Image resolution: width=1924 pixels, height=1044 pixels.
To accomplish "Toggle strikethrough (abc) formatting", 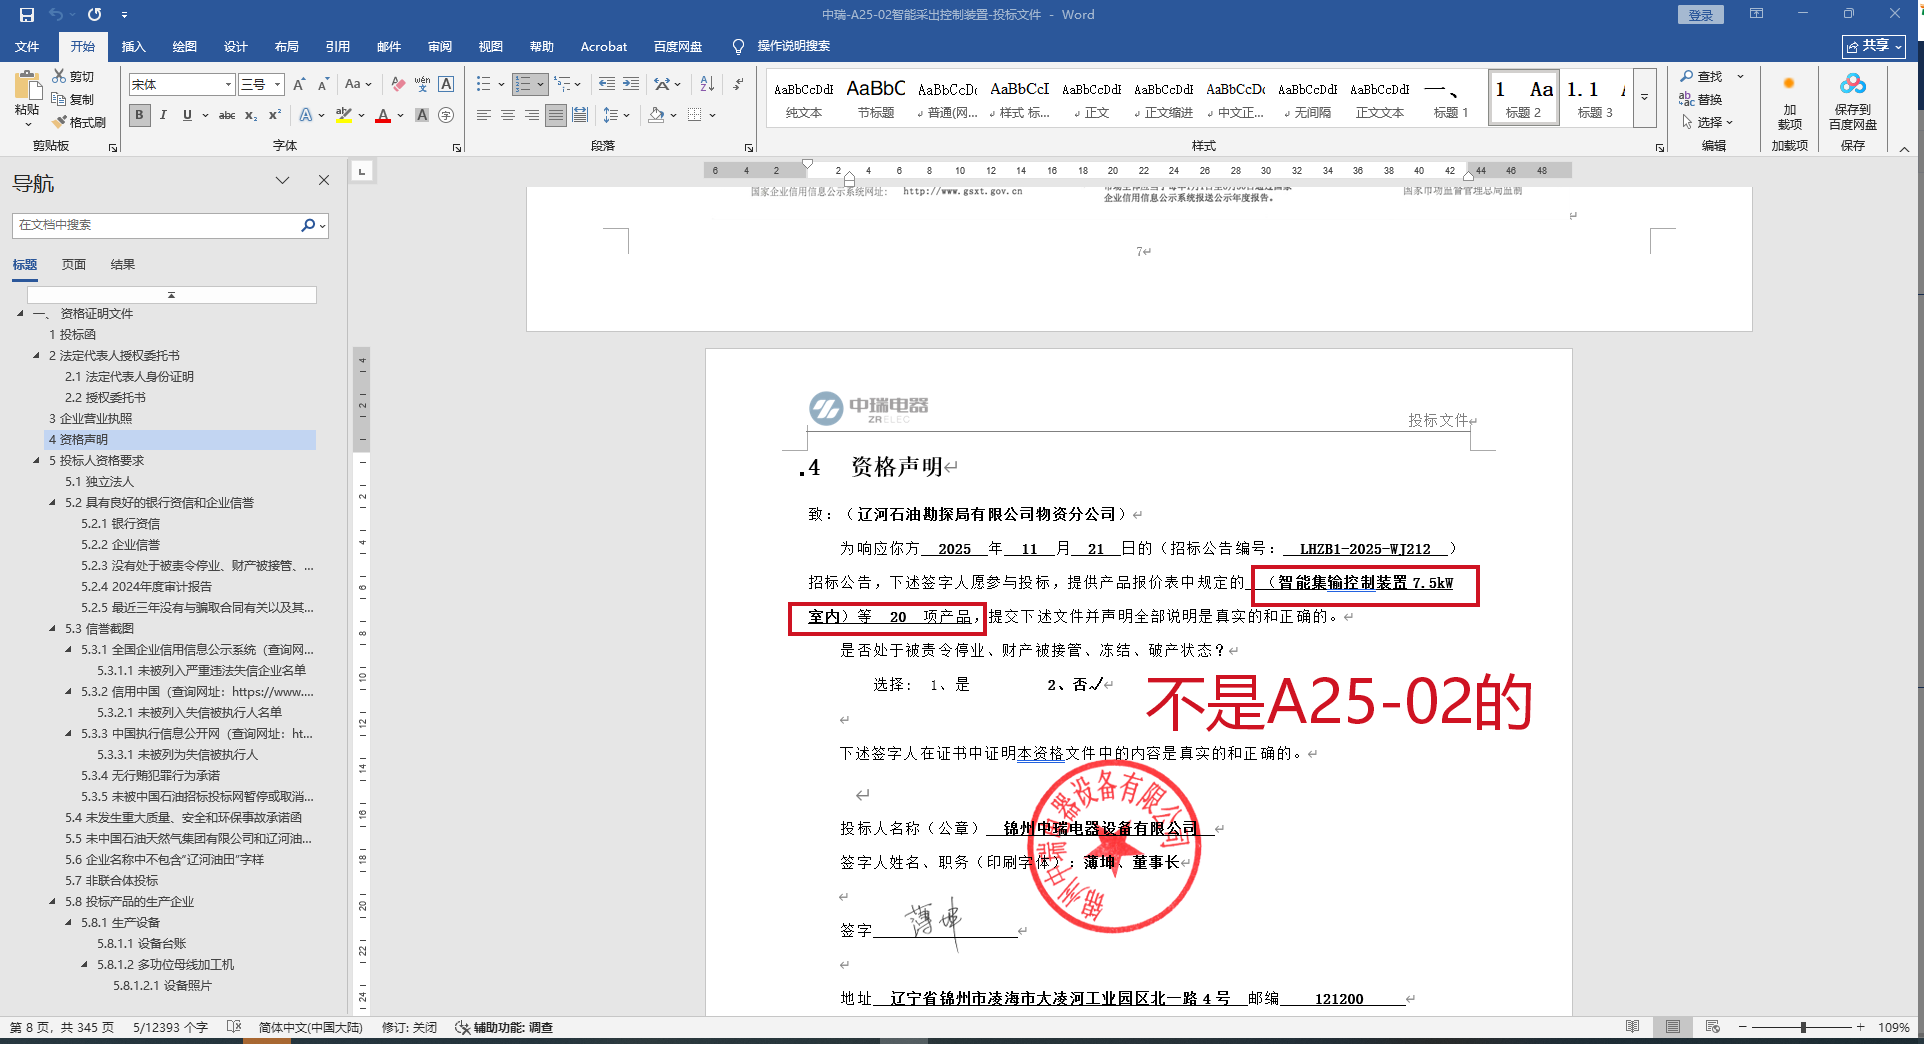I will 227,115.
